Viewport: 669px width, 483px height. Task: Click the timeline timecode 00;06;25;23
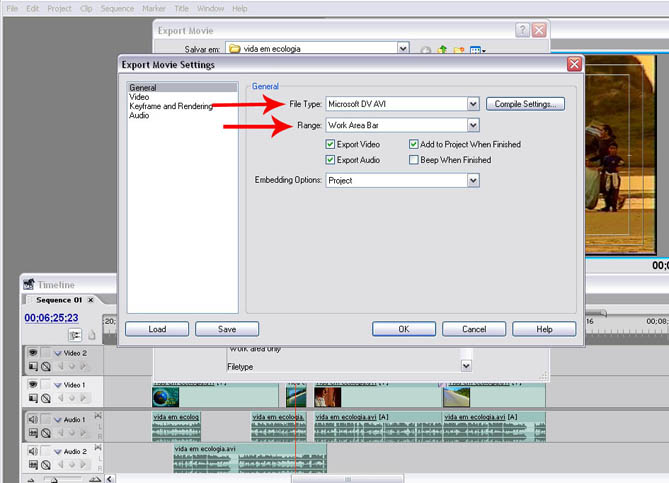tap(51, 317)
